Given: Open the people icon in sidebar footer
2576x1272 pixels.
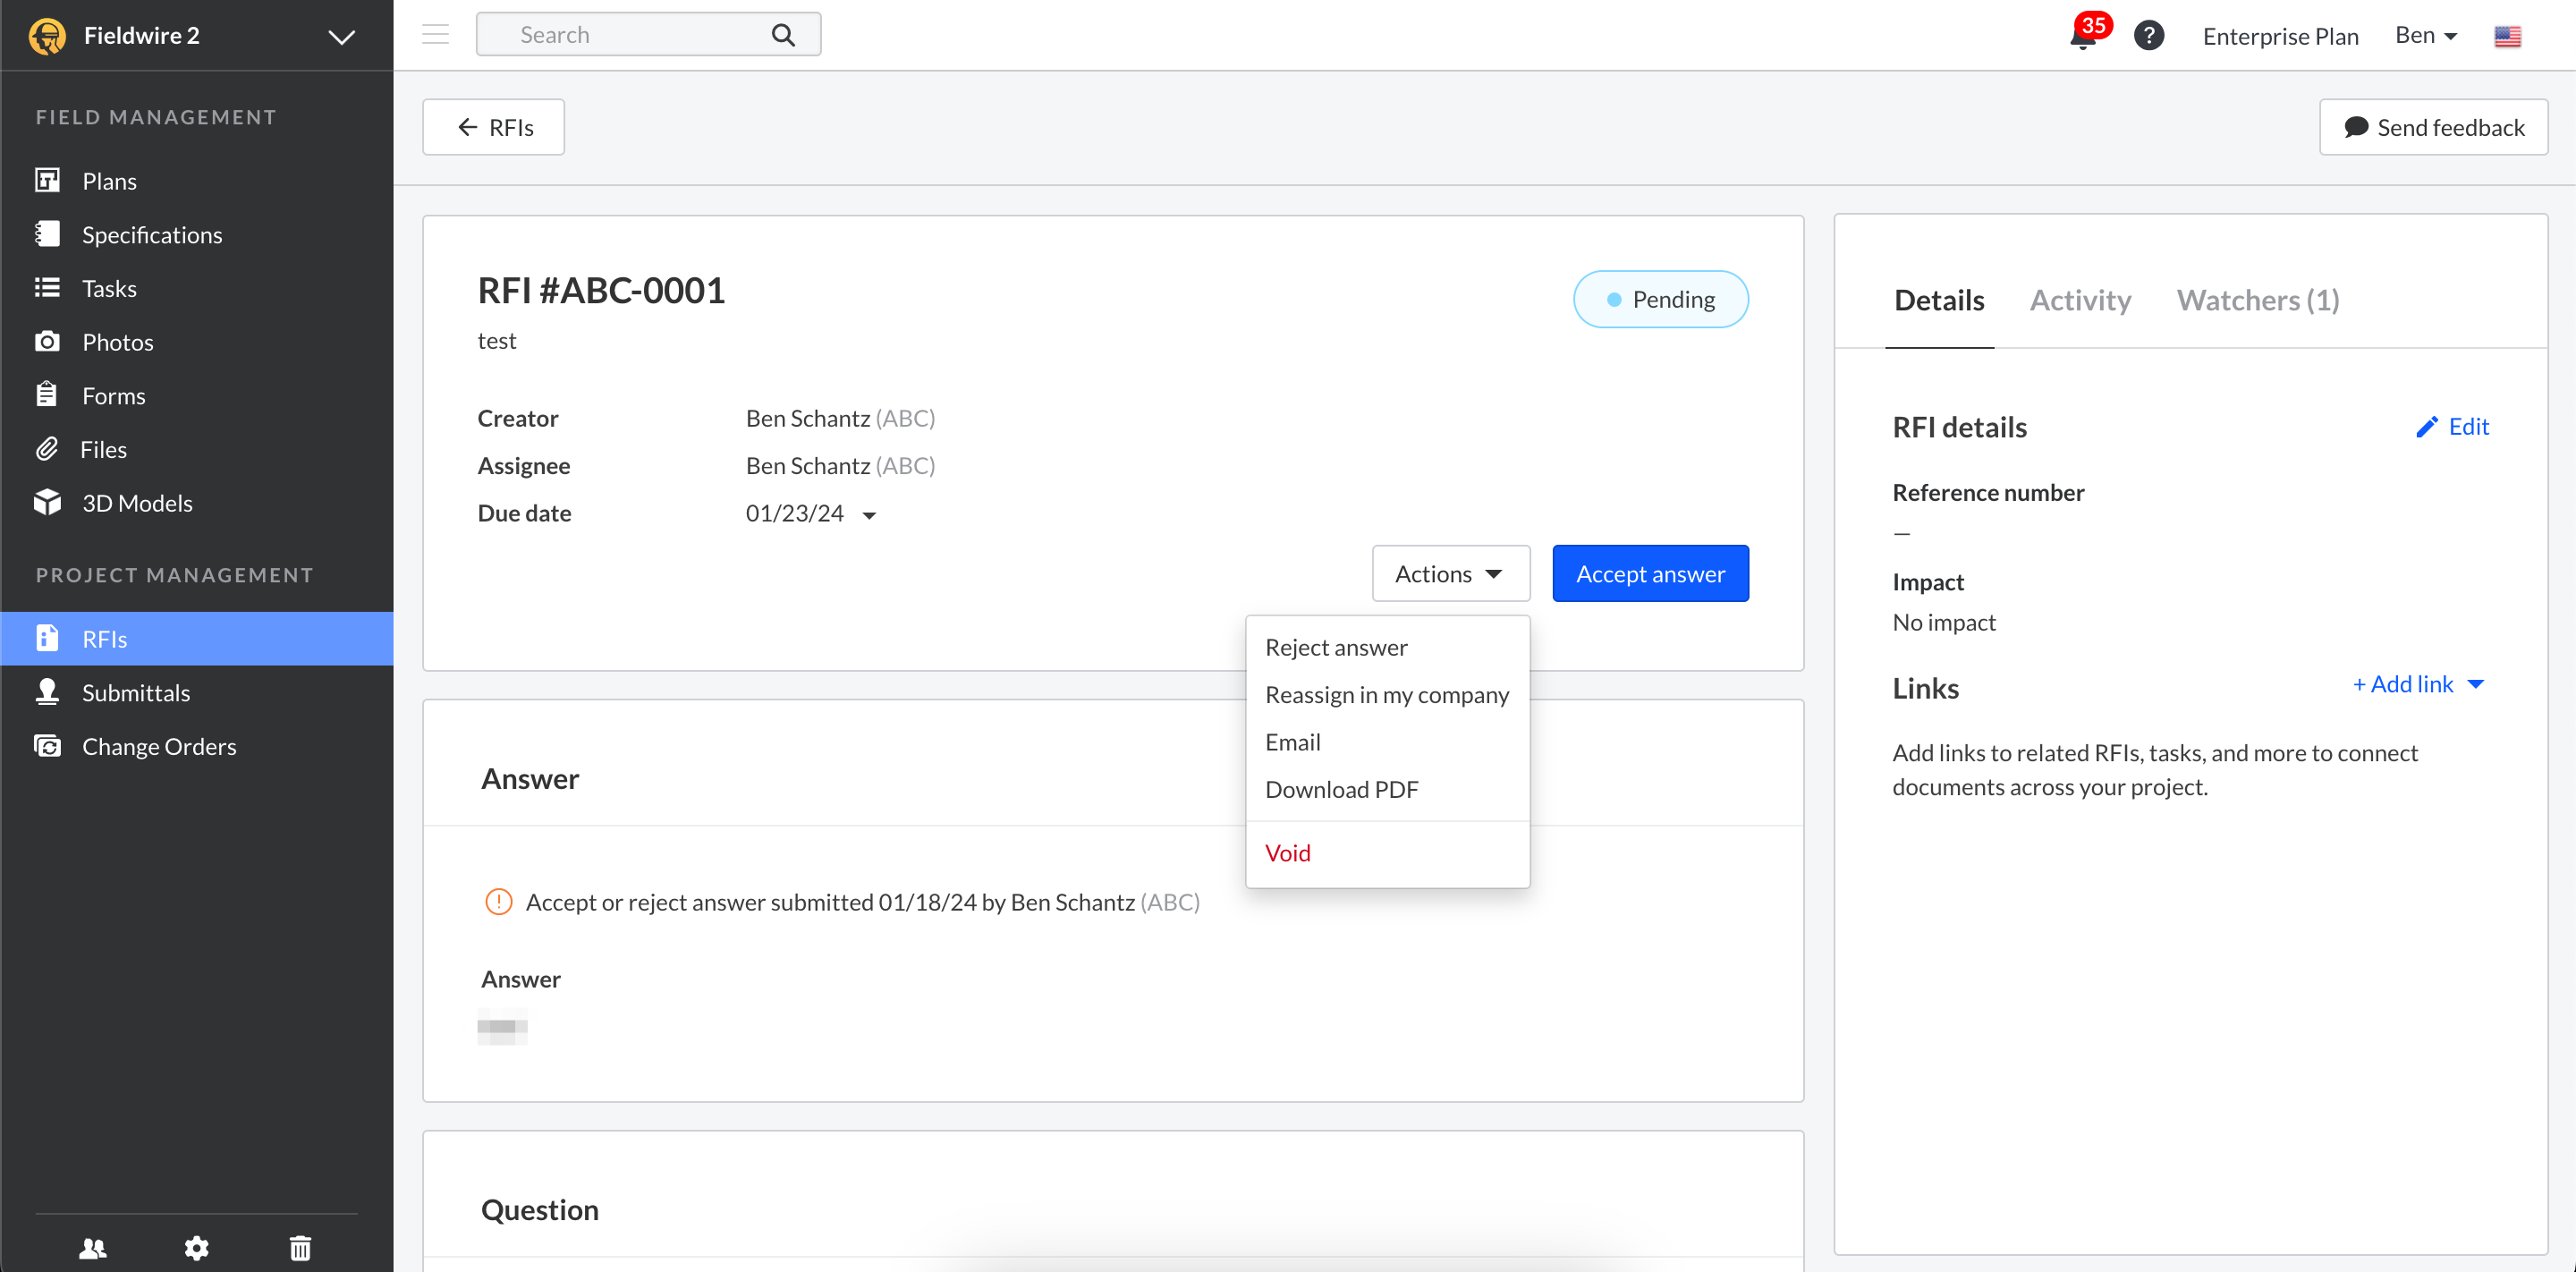Looking at the screenshot, I should (93, 1247).
